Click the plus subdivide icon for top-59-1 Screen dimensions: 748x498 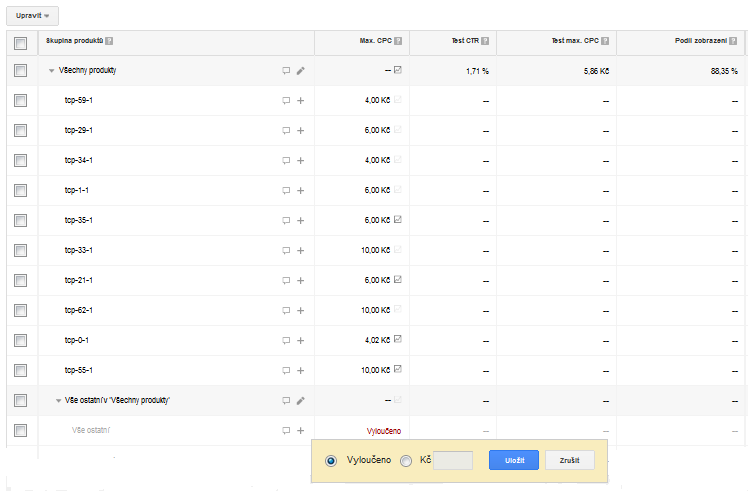point(301,101)
